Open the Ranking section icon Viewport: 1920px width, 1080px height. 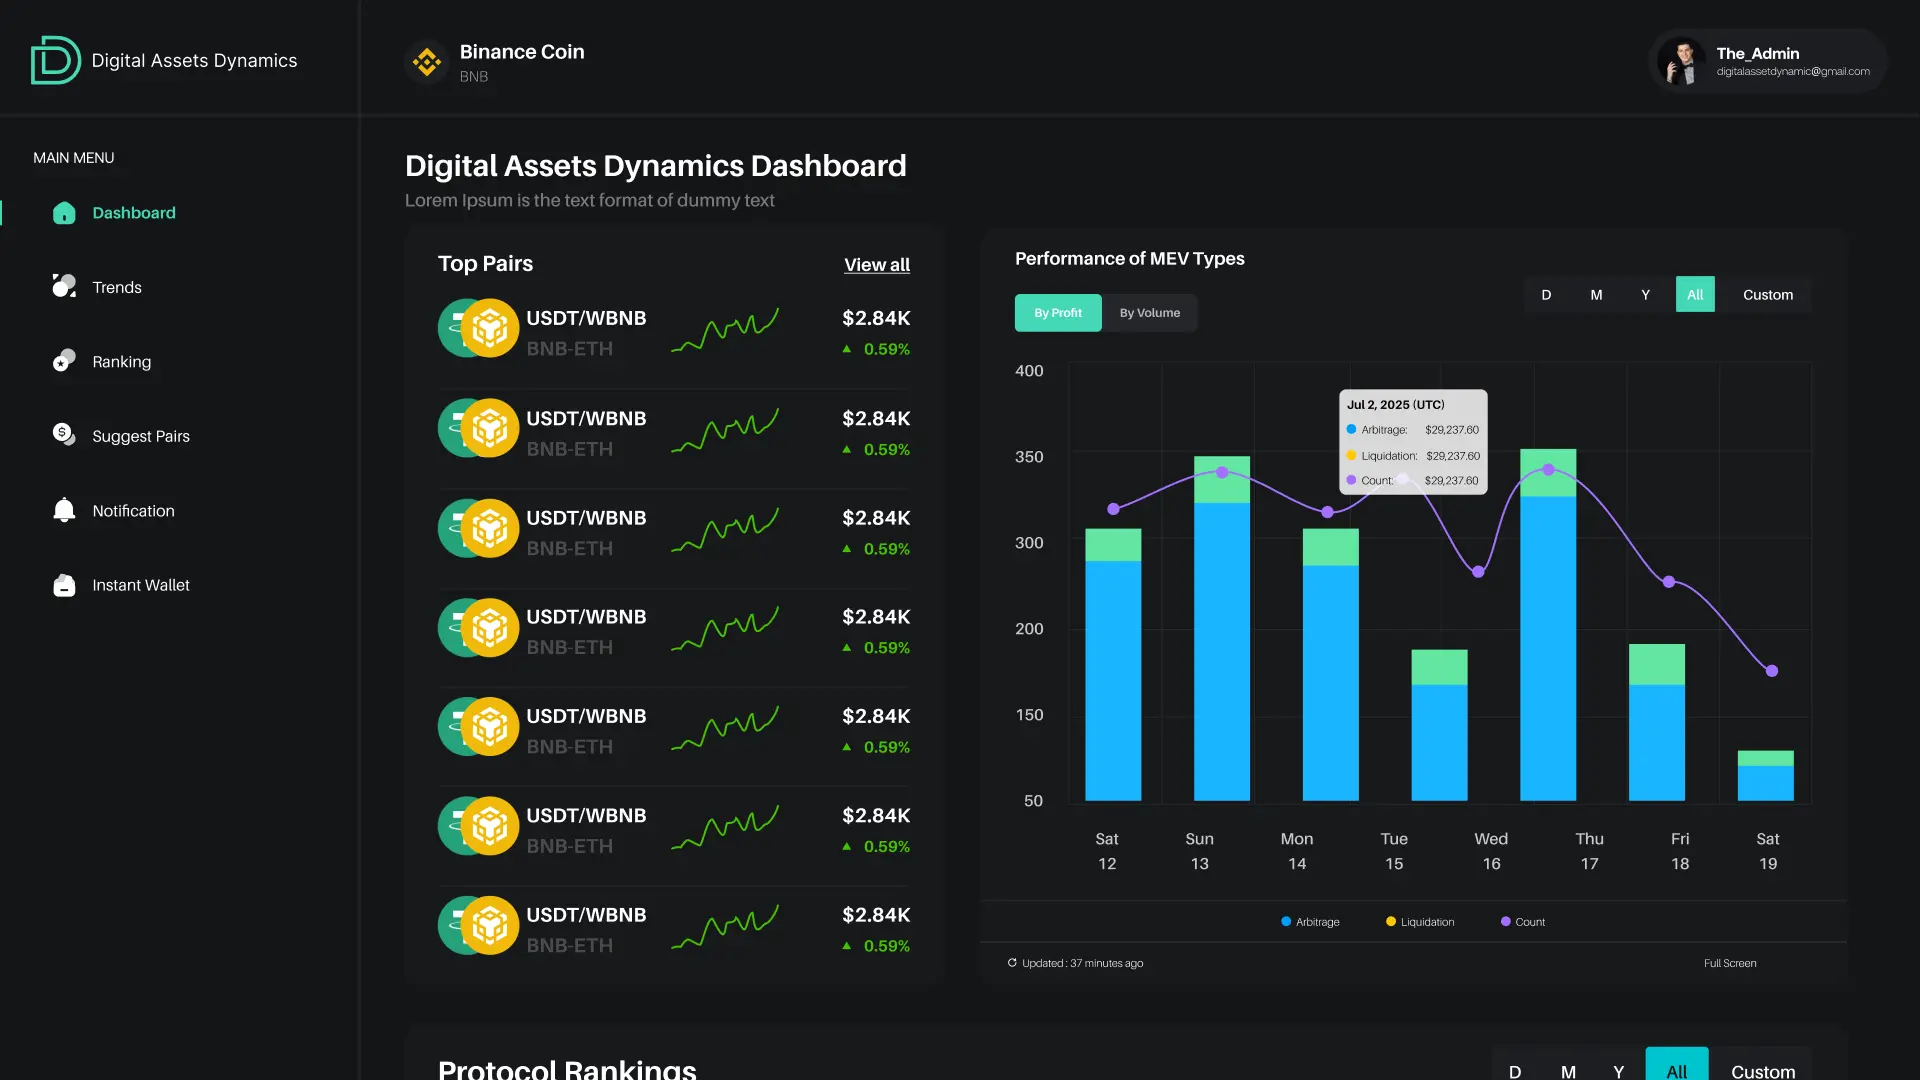coord(64,361)
